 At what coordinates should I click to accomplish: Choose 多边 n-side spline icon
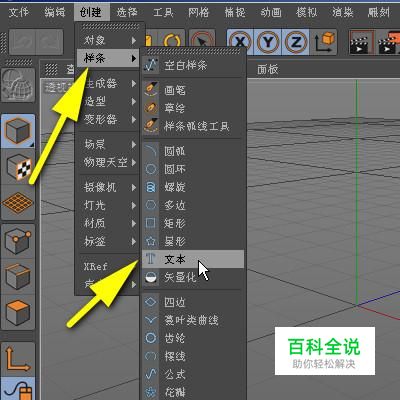151,205
